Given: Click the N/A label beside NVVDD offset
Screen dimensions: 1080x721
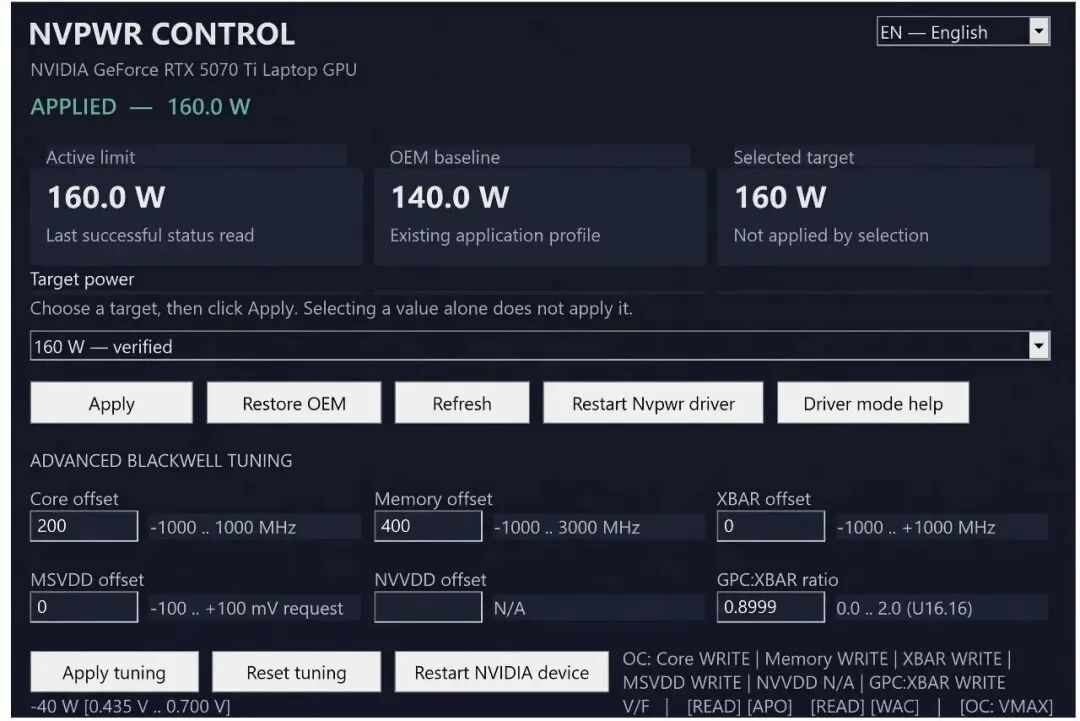Looking at the screenshot, I should [510, 608].
